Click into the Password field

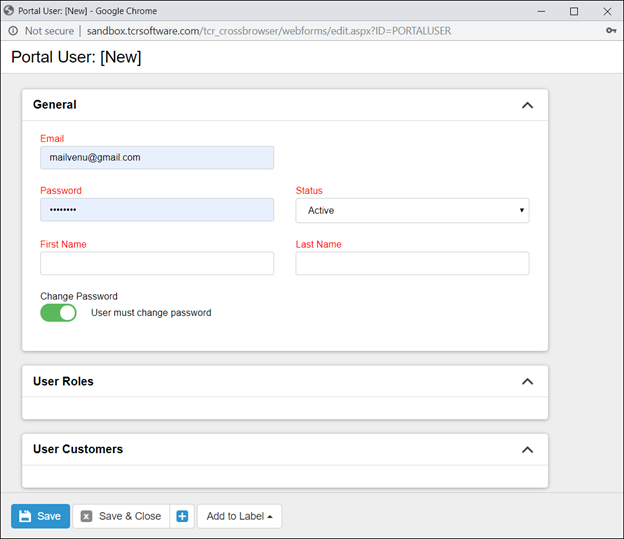157,210
